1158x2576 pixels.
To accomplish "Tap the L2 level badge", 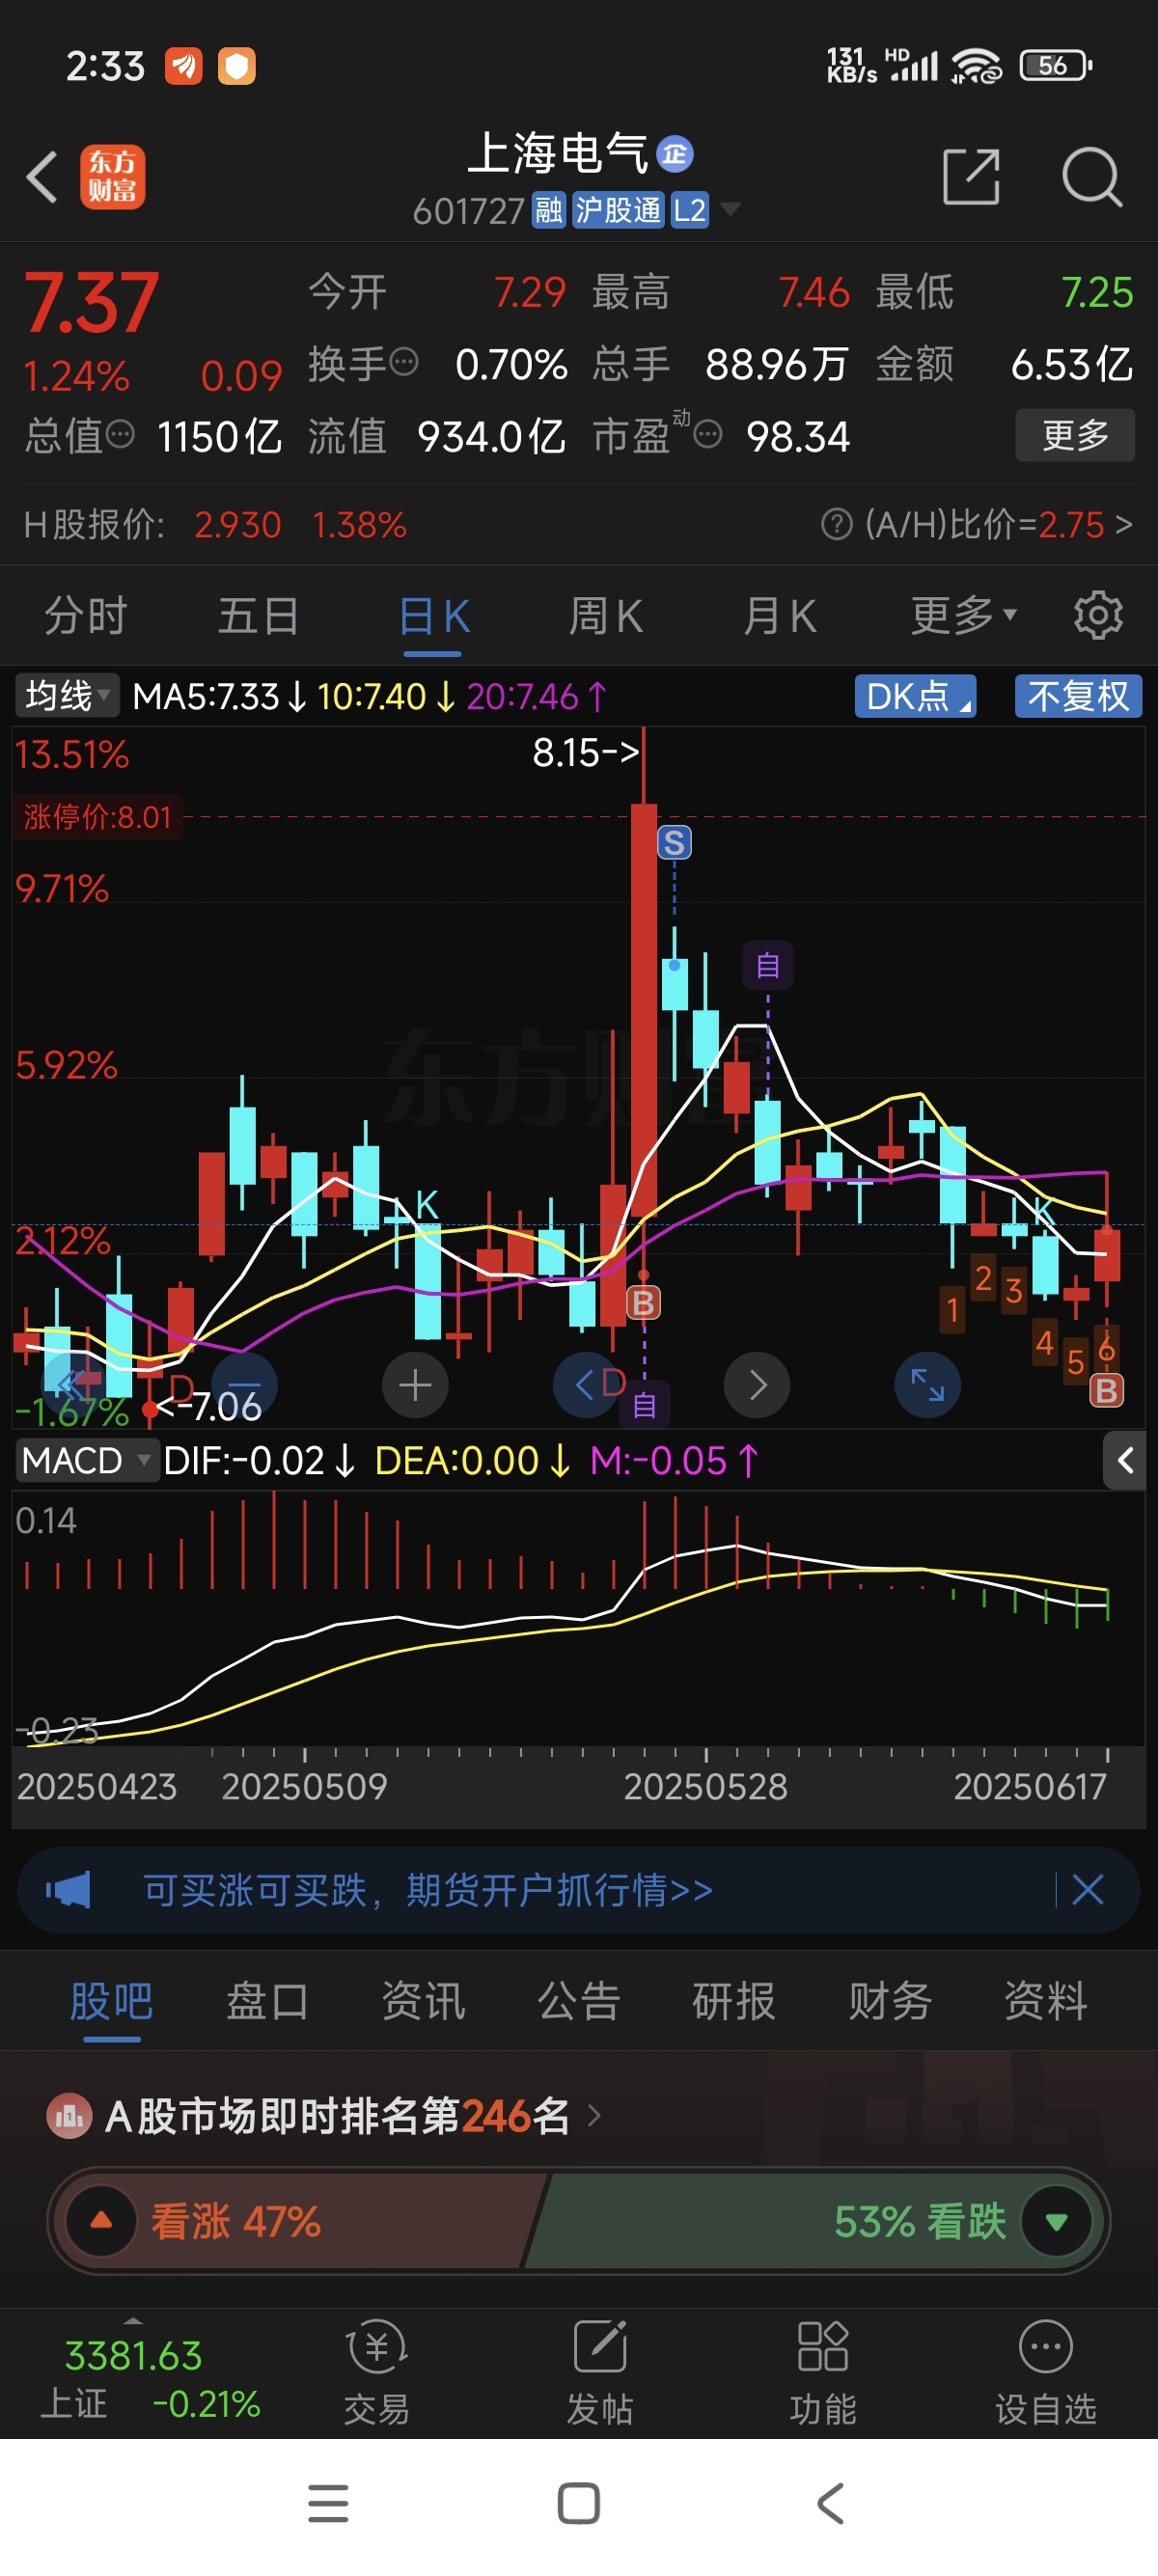I will tap(689, 210).
